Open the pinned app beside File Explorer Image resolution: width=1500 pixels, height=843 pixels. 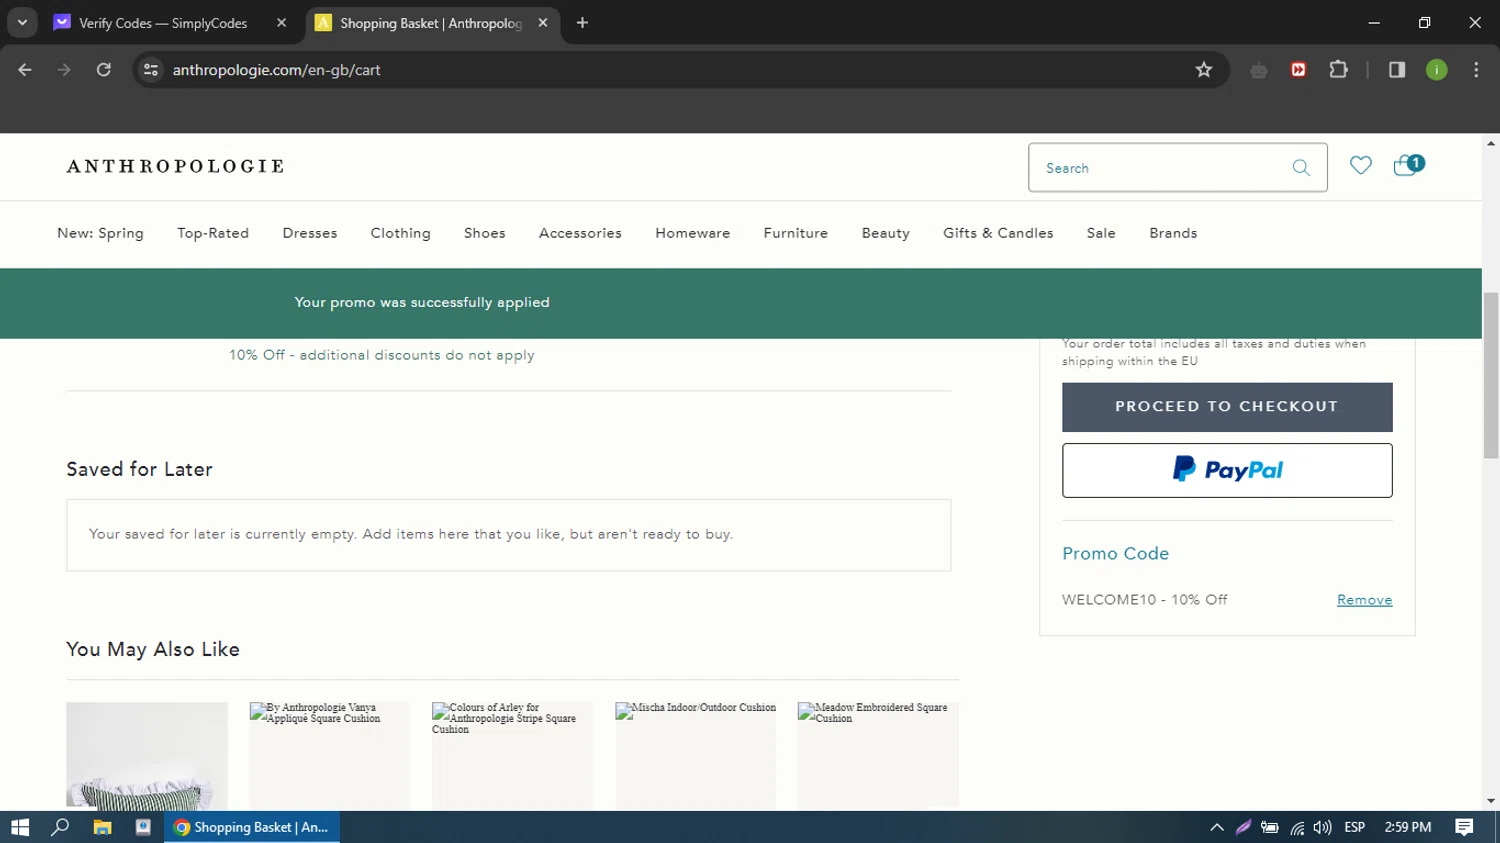(x=143, y=827)
